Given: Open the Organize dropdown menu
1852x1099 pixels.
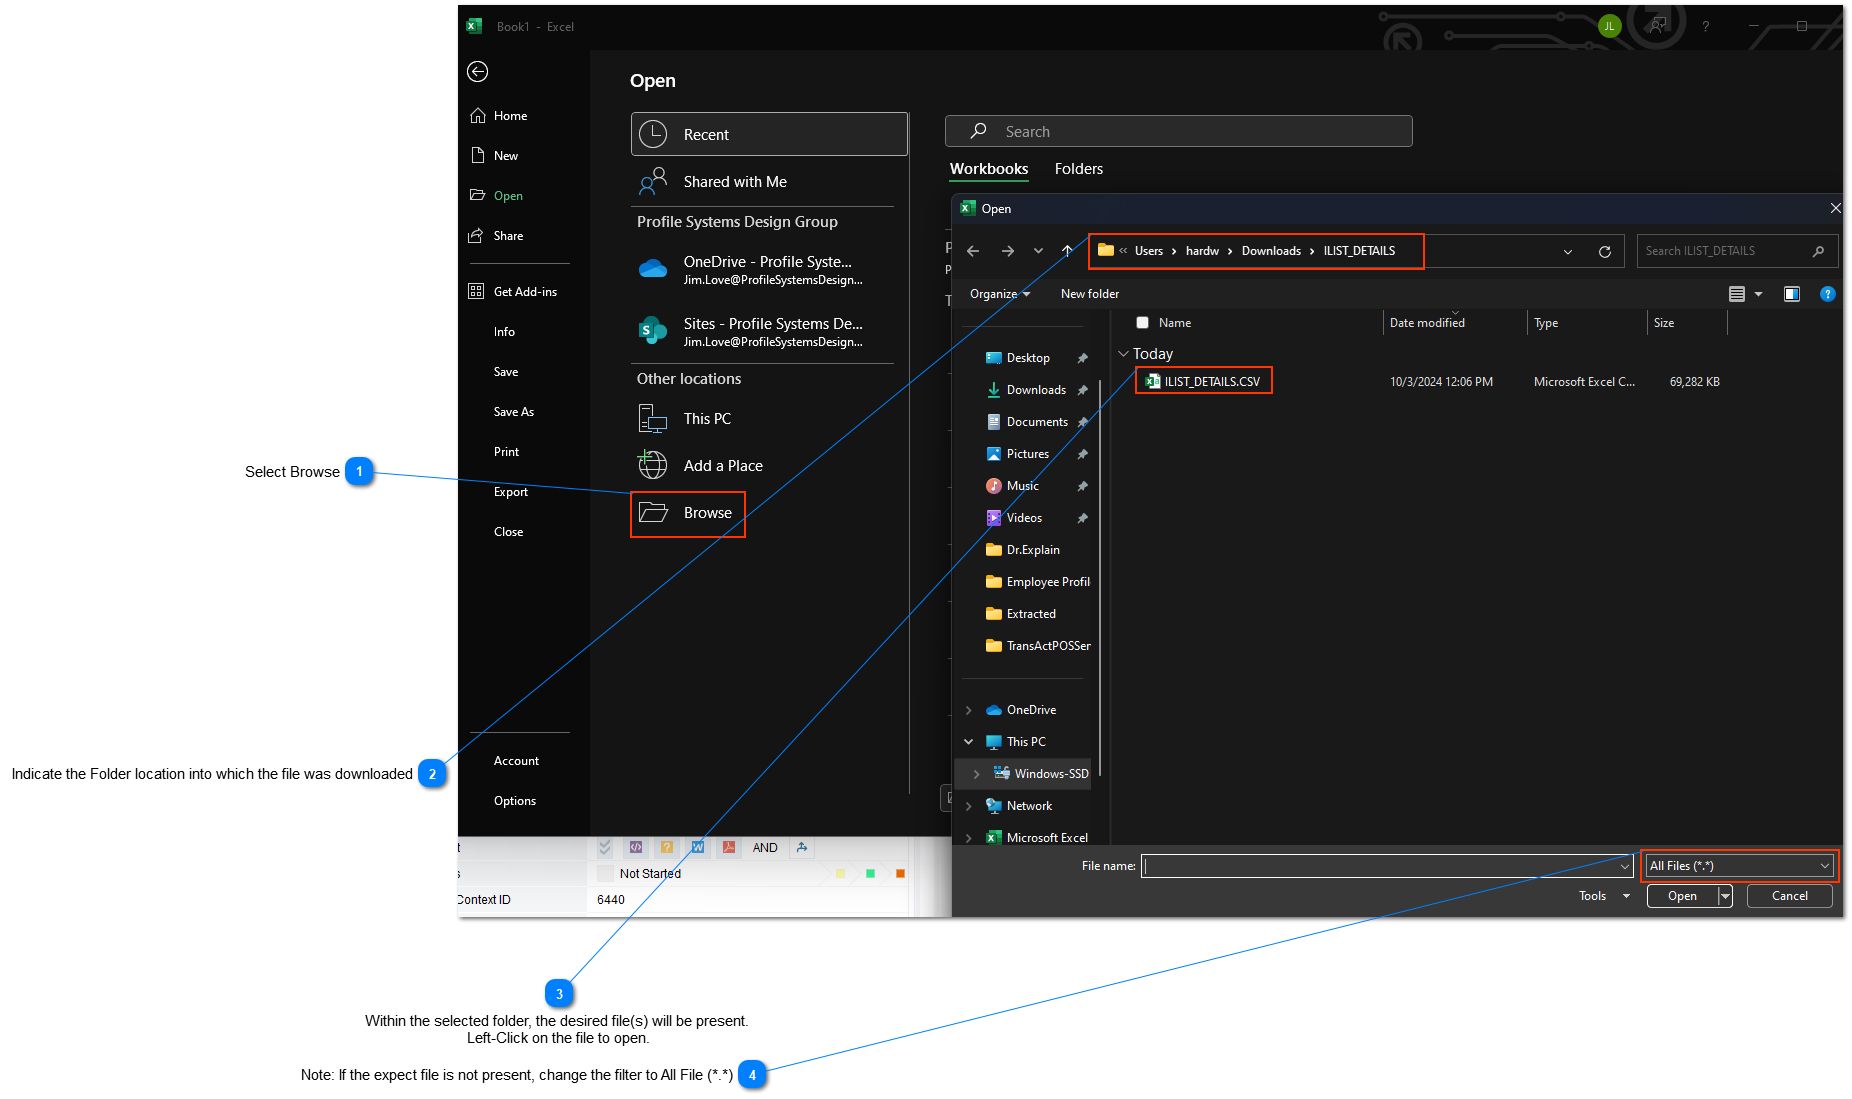Looking at the screenshot, I should coord(999,294).
